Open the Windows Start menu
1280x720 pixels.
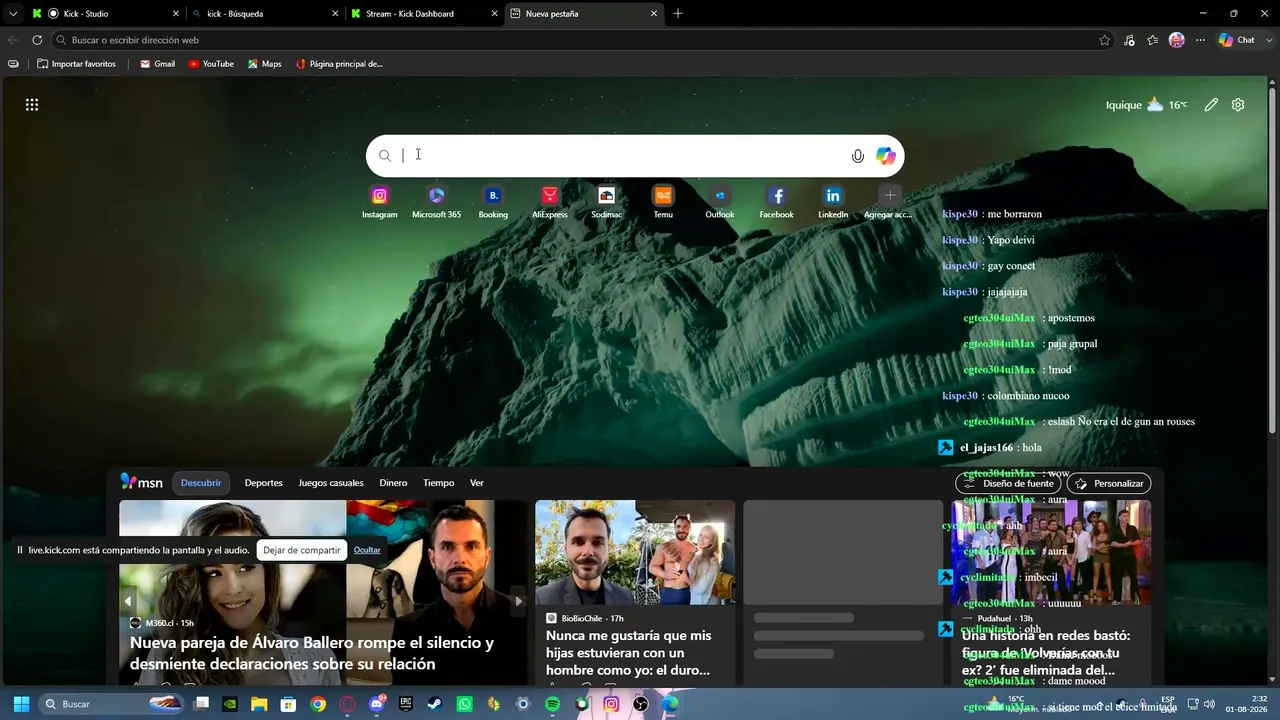point(21,704)
